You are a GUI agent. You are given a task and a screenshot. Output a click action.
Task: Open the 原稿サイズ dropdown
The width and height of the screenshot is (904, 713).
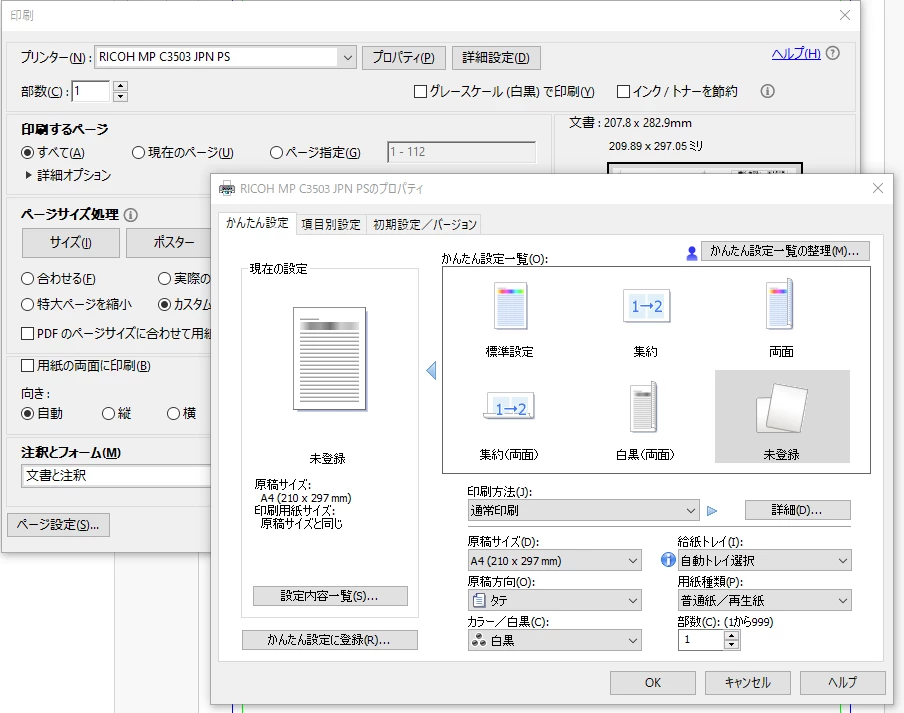[554, 560]
